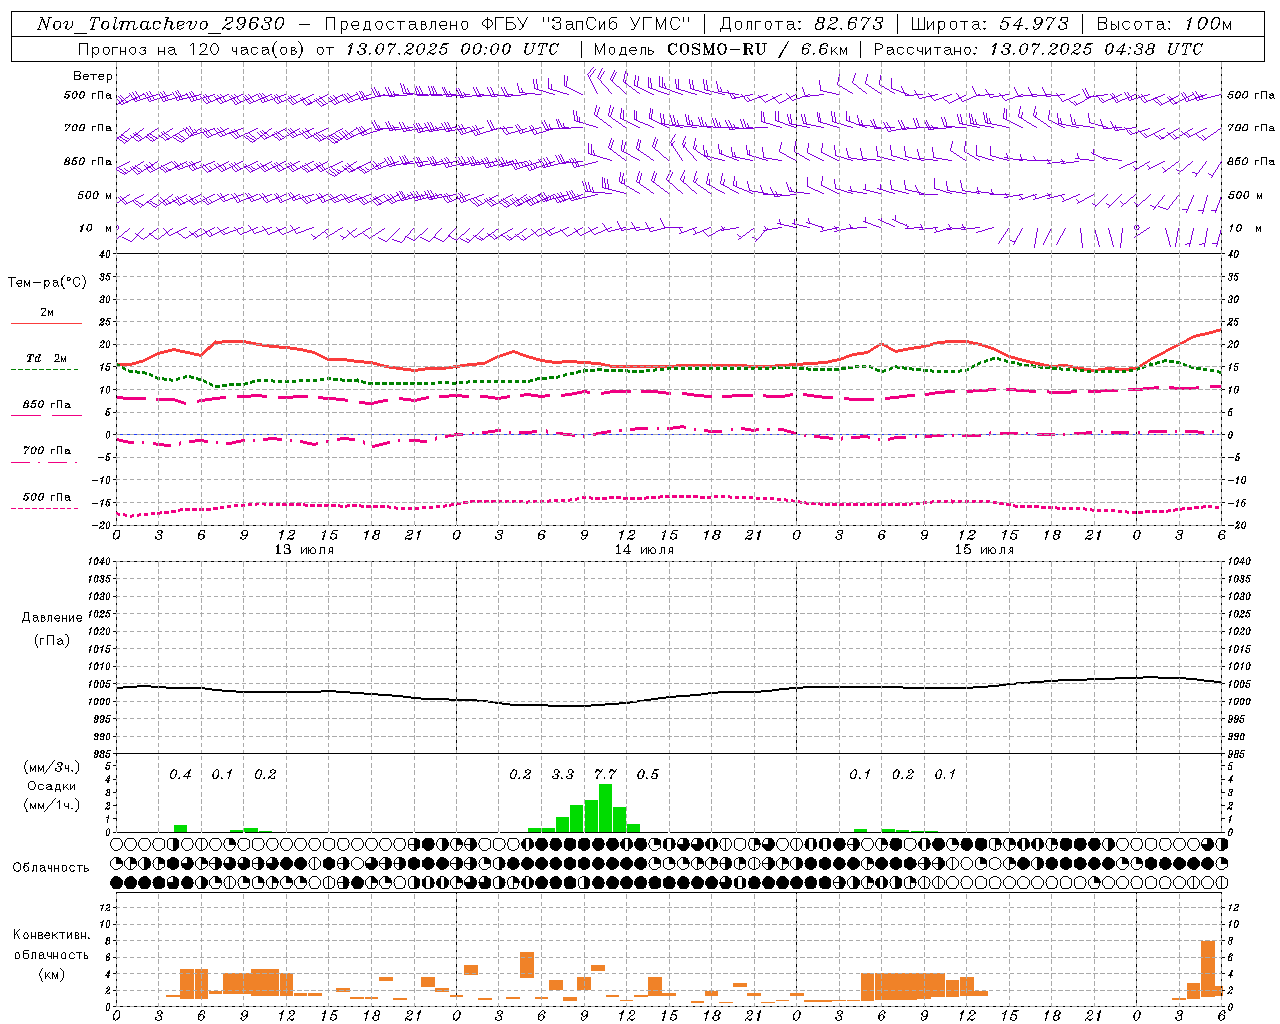This screenshot has width=1280, height=1024.
Task: Click the precipitation value 0.4
Action: (180, 774)
